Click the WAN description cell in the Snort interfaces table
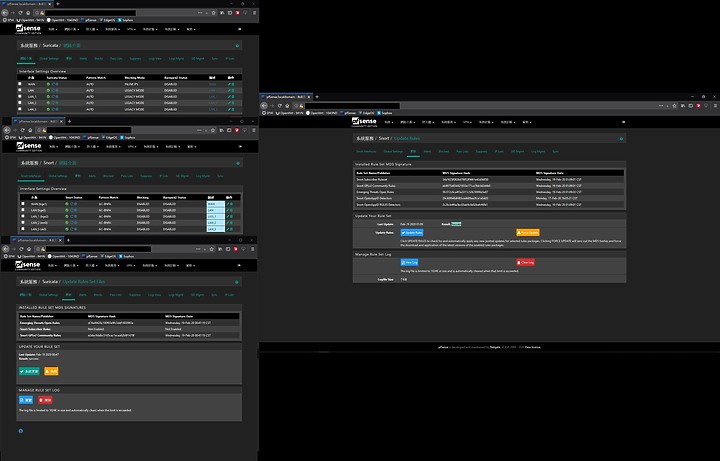Image resolution: width=720 pixels, height=461 pixels. (x=216, y=204)
